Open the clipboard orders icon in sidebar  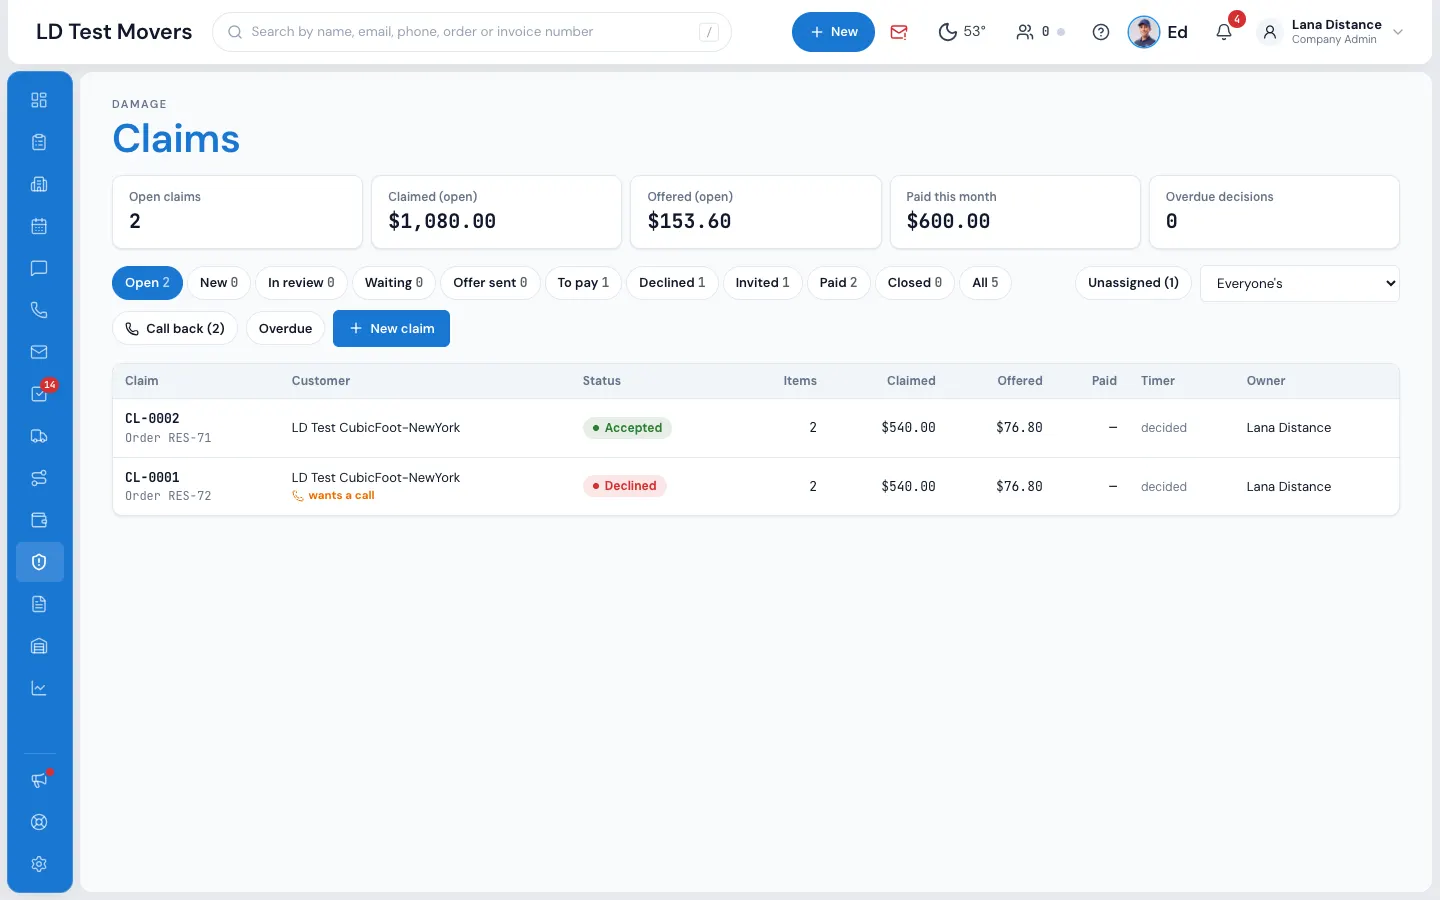39,142
